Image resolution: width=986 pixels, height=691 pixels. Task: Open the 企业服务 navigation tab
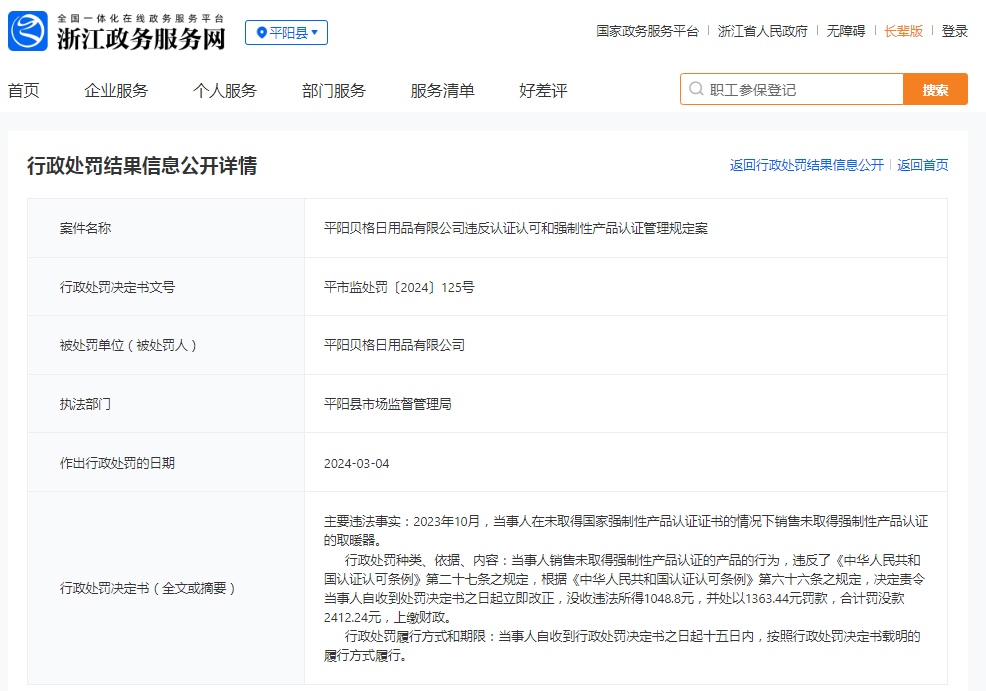(x=116, y=91)
